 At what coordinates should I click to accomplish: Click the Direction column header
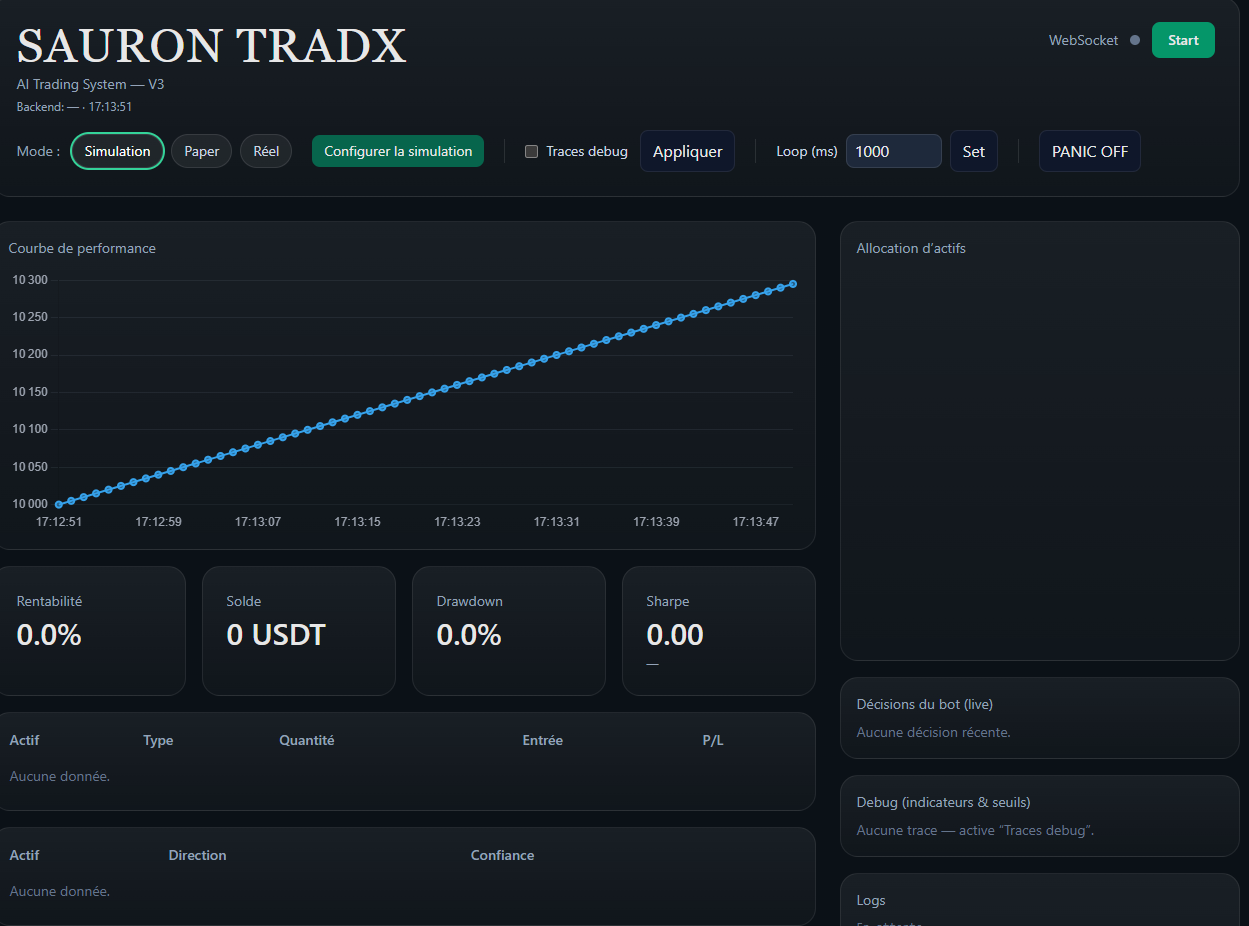(197, 856)
